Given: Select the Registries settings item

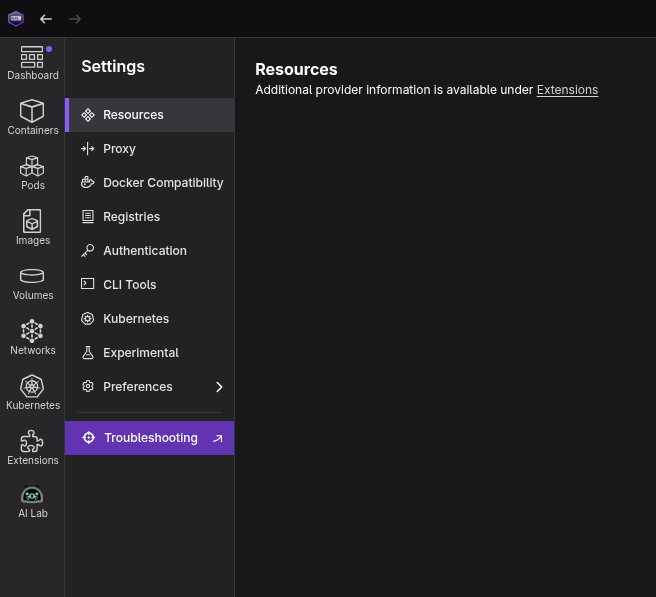Looking at the screenshot, I should pos(150,217).
